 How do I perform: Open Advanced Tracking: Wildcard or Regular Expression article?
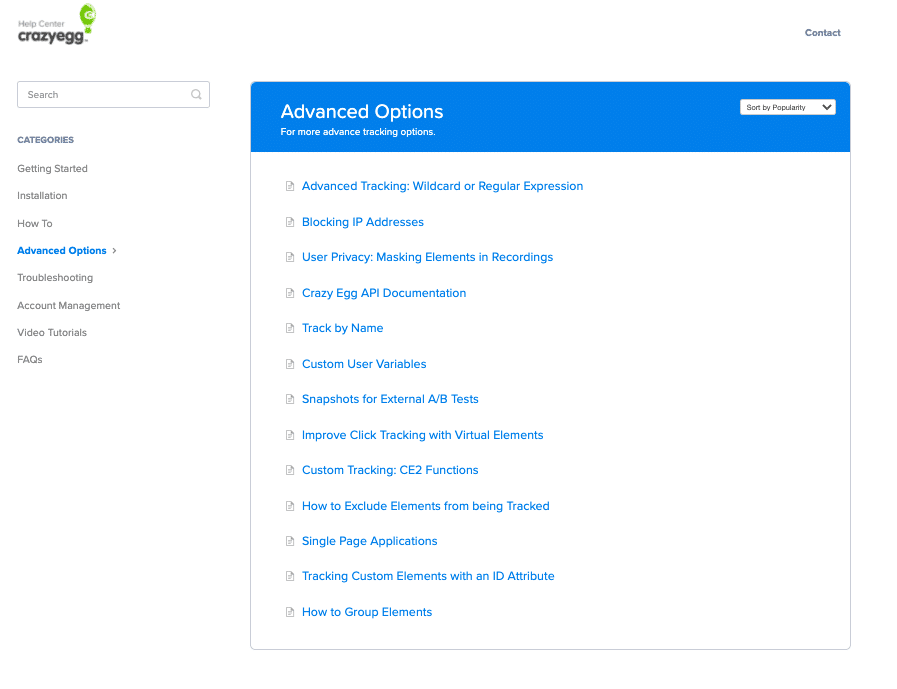pyautogui.click(x=442, y=186)
